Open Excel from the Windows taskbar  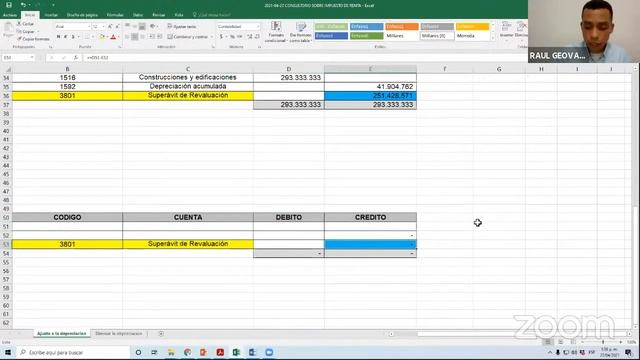(236, 352)
